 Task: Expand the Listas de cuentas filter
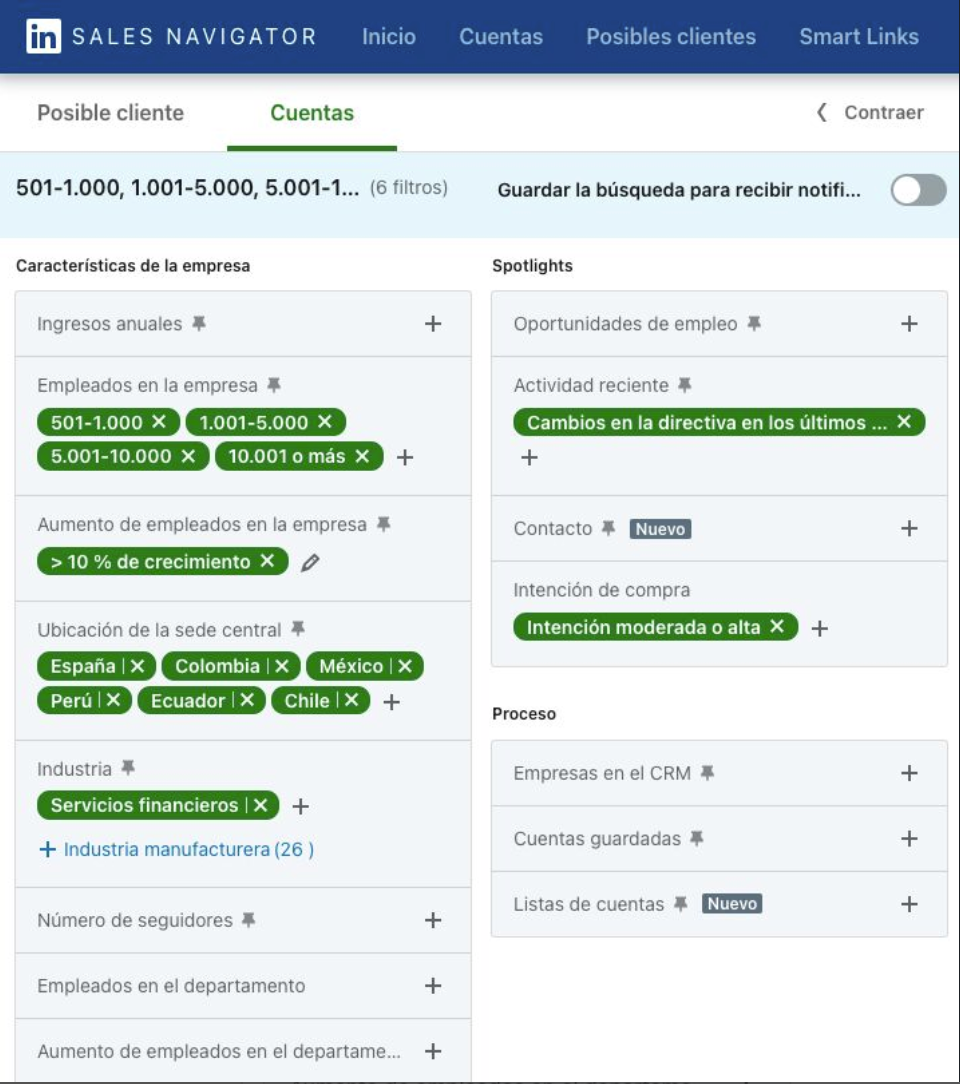pos(910,904)
